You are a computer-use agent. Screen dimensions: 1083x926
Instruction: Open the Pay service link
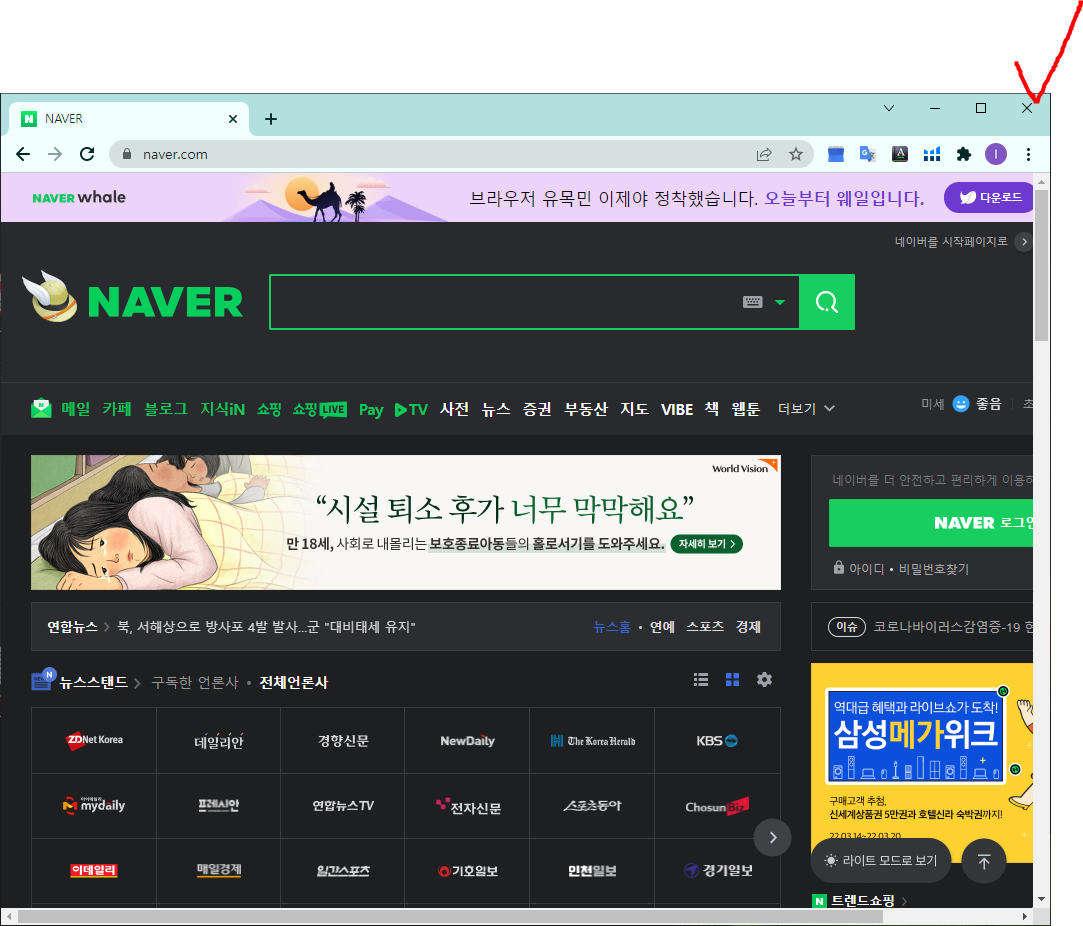tap(371, 409)
